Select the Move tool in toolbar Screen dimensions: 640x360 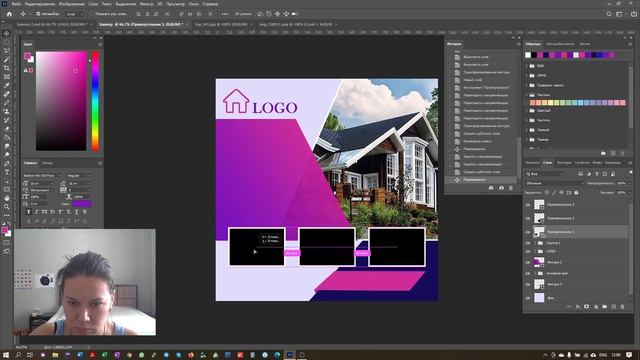pos(7,33)
